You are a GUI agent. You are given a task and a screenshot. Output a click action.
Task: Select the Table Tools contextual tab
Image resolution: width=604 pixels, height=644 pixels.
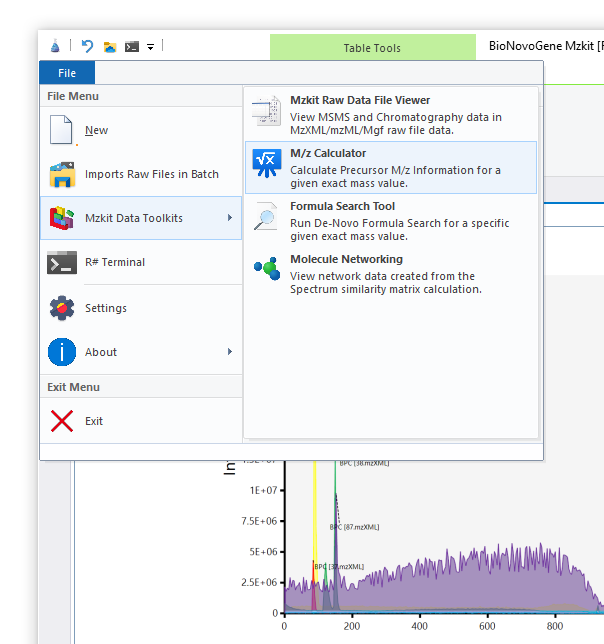click(372, 48)
